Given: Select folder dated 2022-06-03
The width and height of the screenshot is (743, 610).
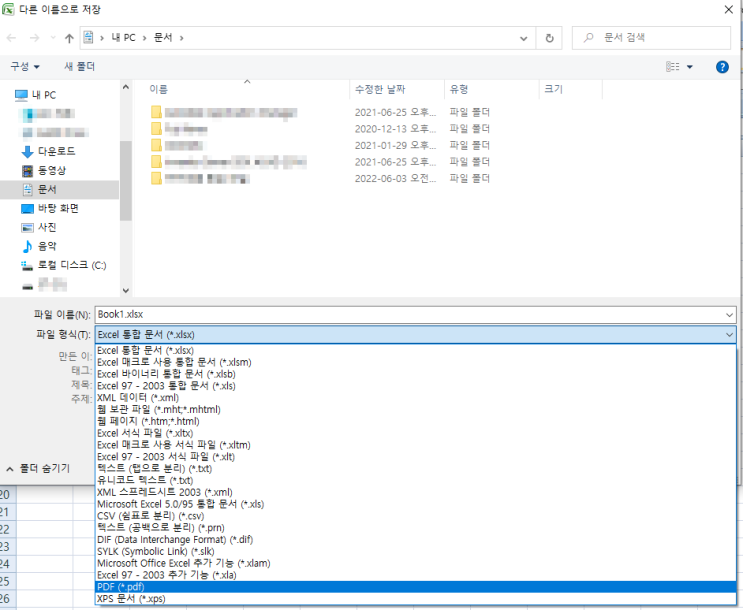Looking at the screenshot, I should coord(320,179).
